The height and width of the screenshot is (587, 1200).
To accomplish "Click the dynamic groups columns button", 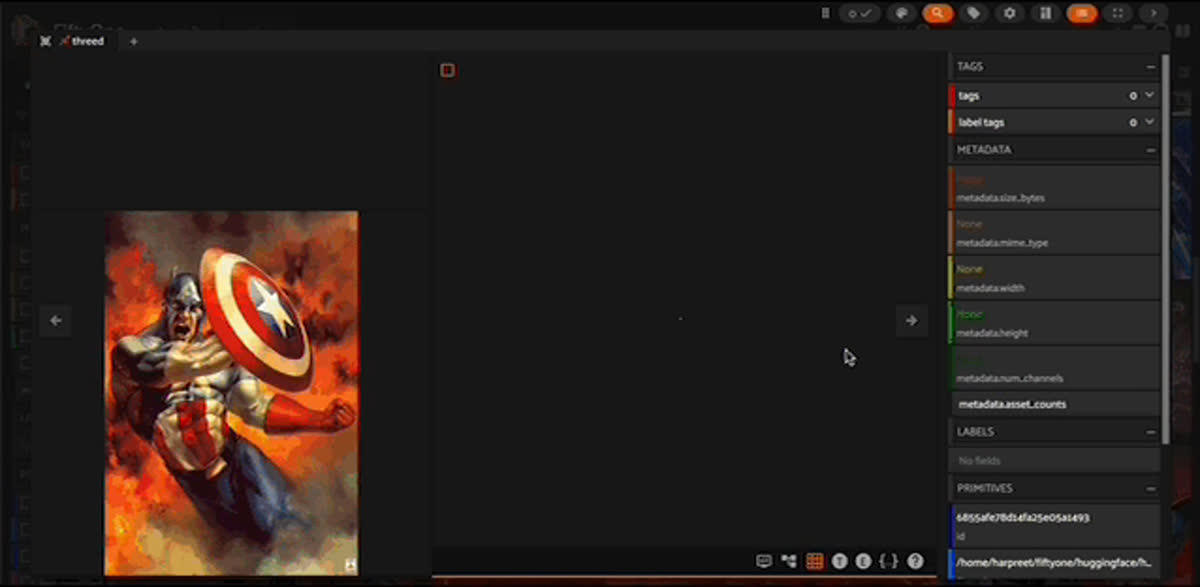I will (x=1045, y=13).
